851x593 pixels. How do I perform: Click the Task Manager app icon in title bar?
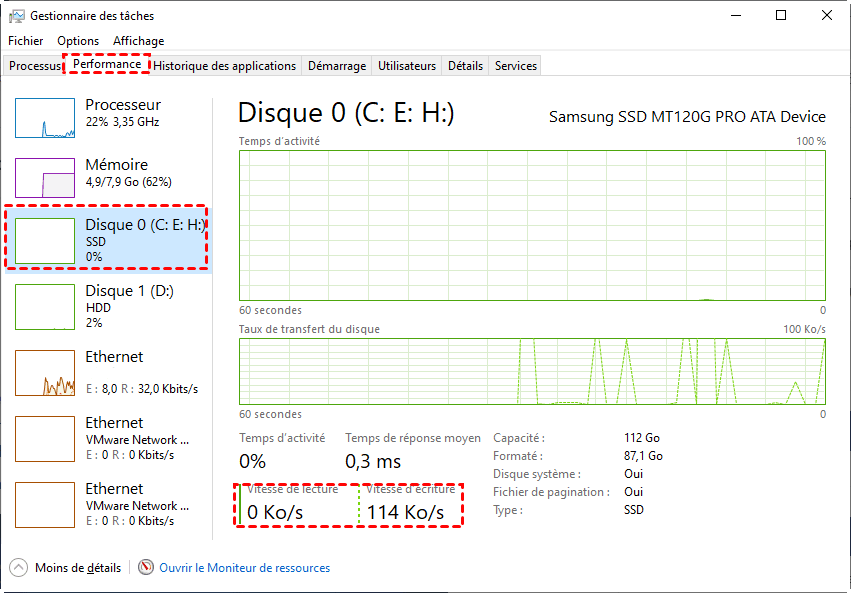(17, 16)
